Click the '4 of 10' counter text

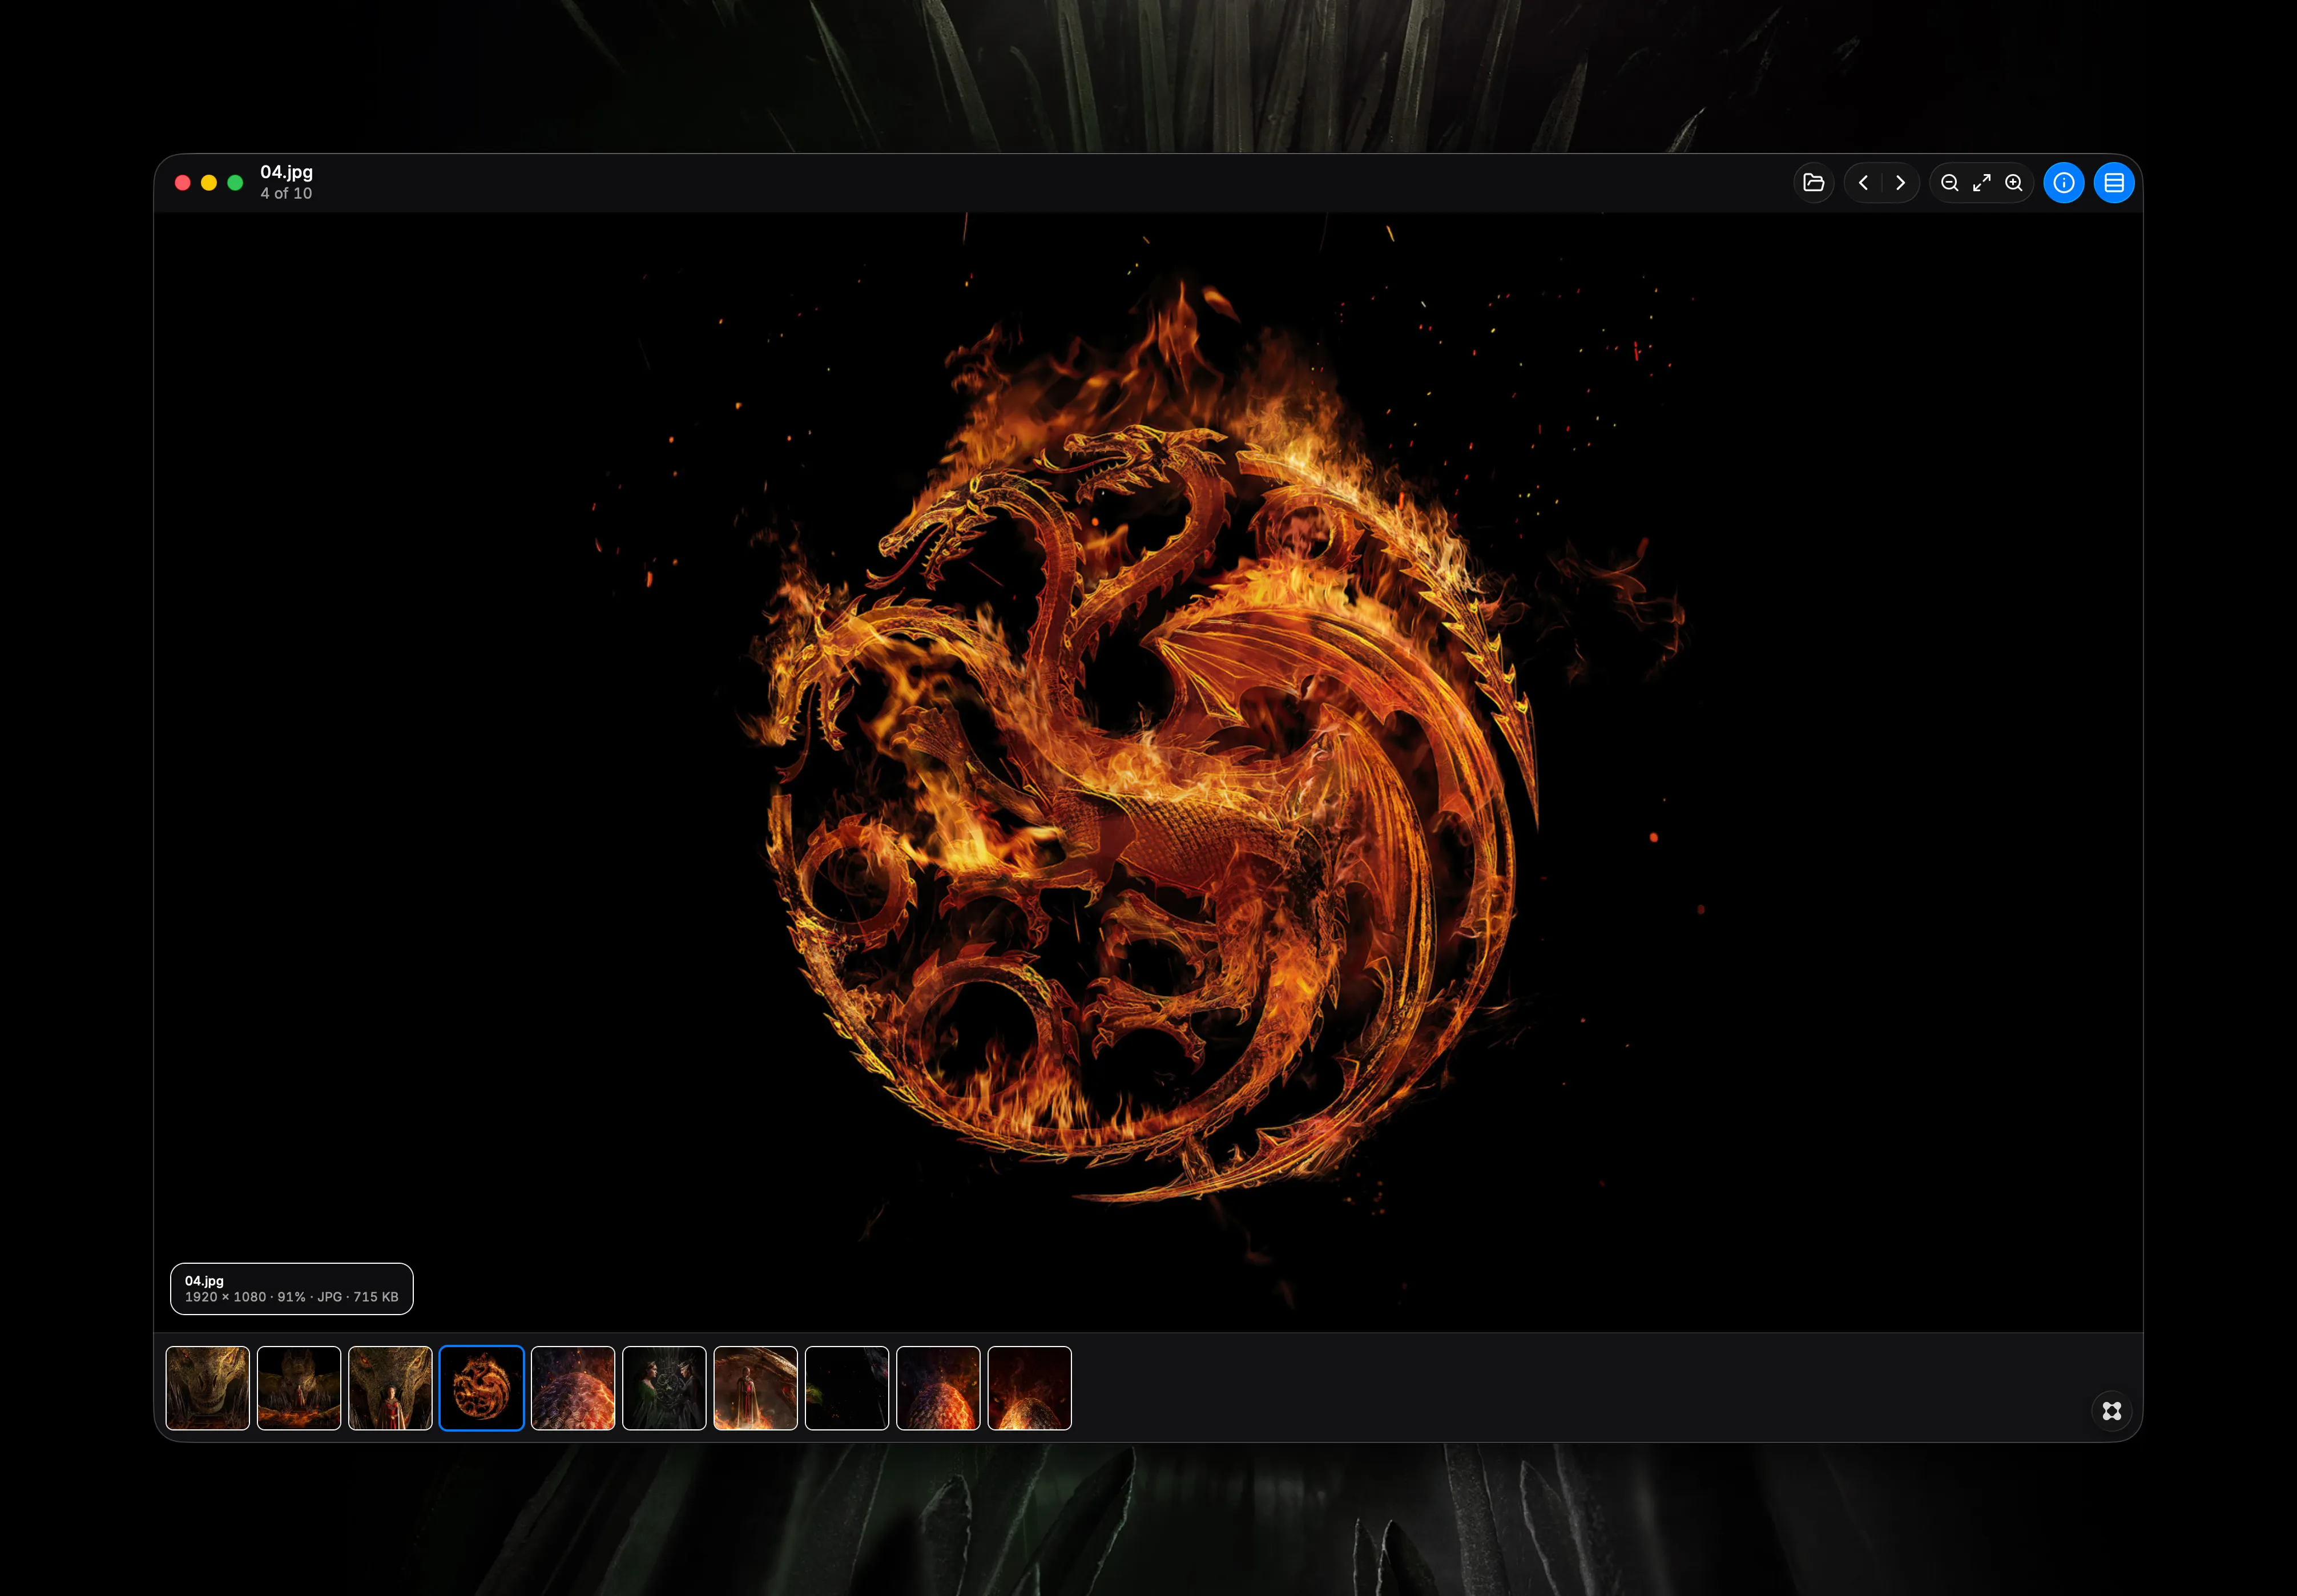click(x=286, y=194)
